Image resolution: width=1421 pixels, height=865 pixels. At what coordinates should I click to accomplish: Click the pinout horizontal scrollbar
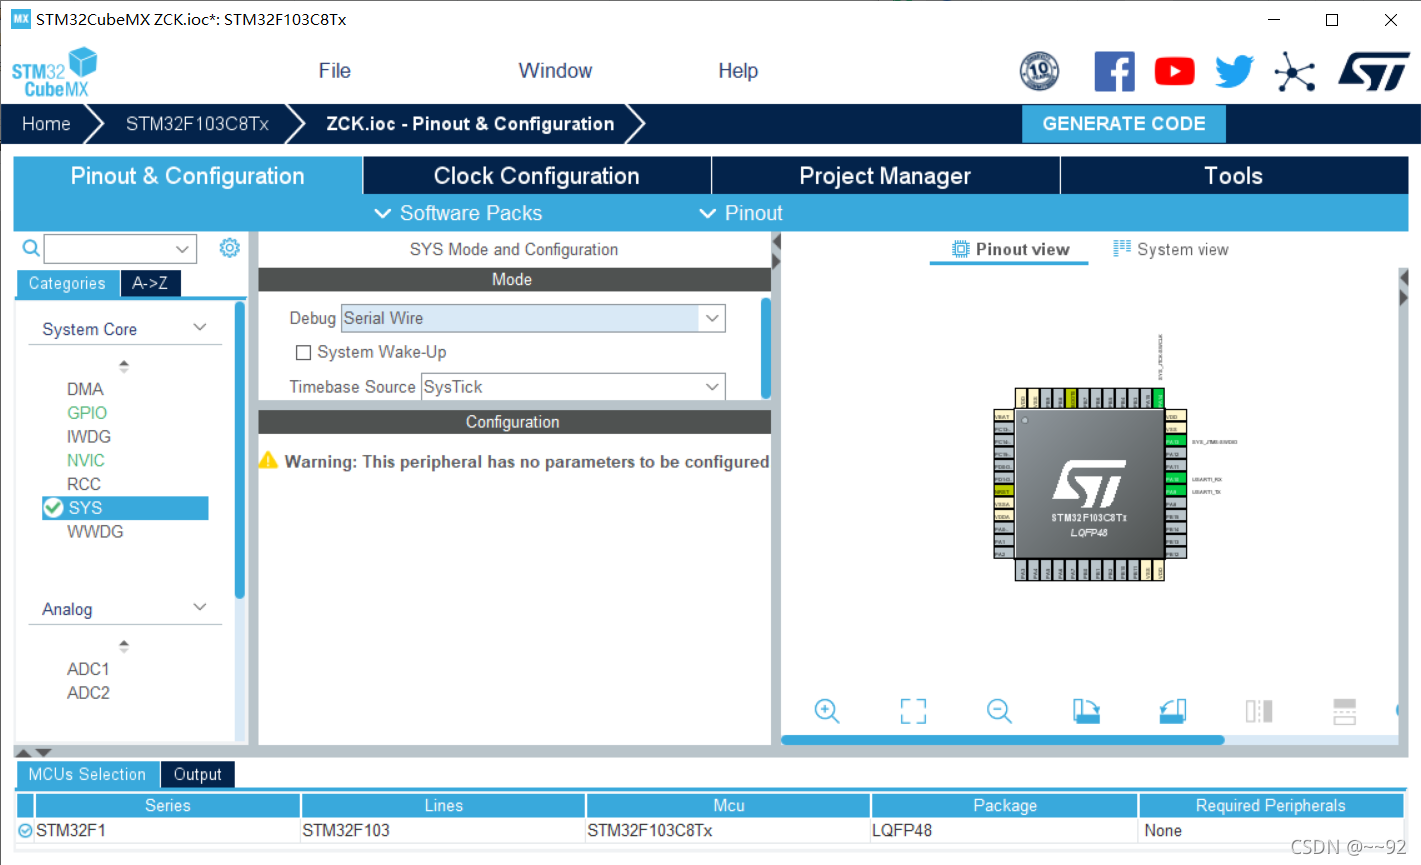point(1002,740)
